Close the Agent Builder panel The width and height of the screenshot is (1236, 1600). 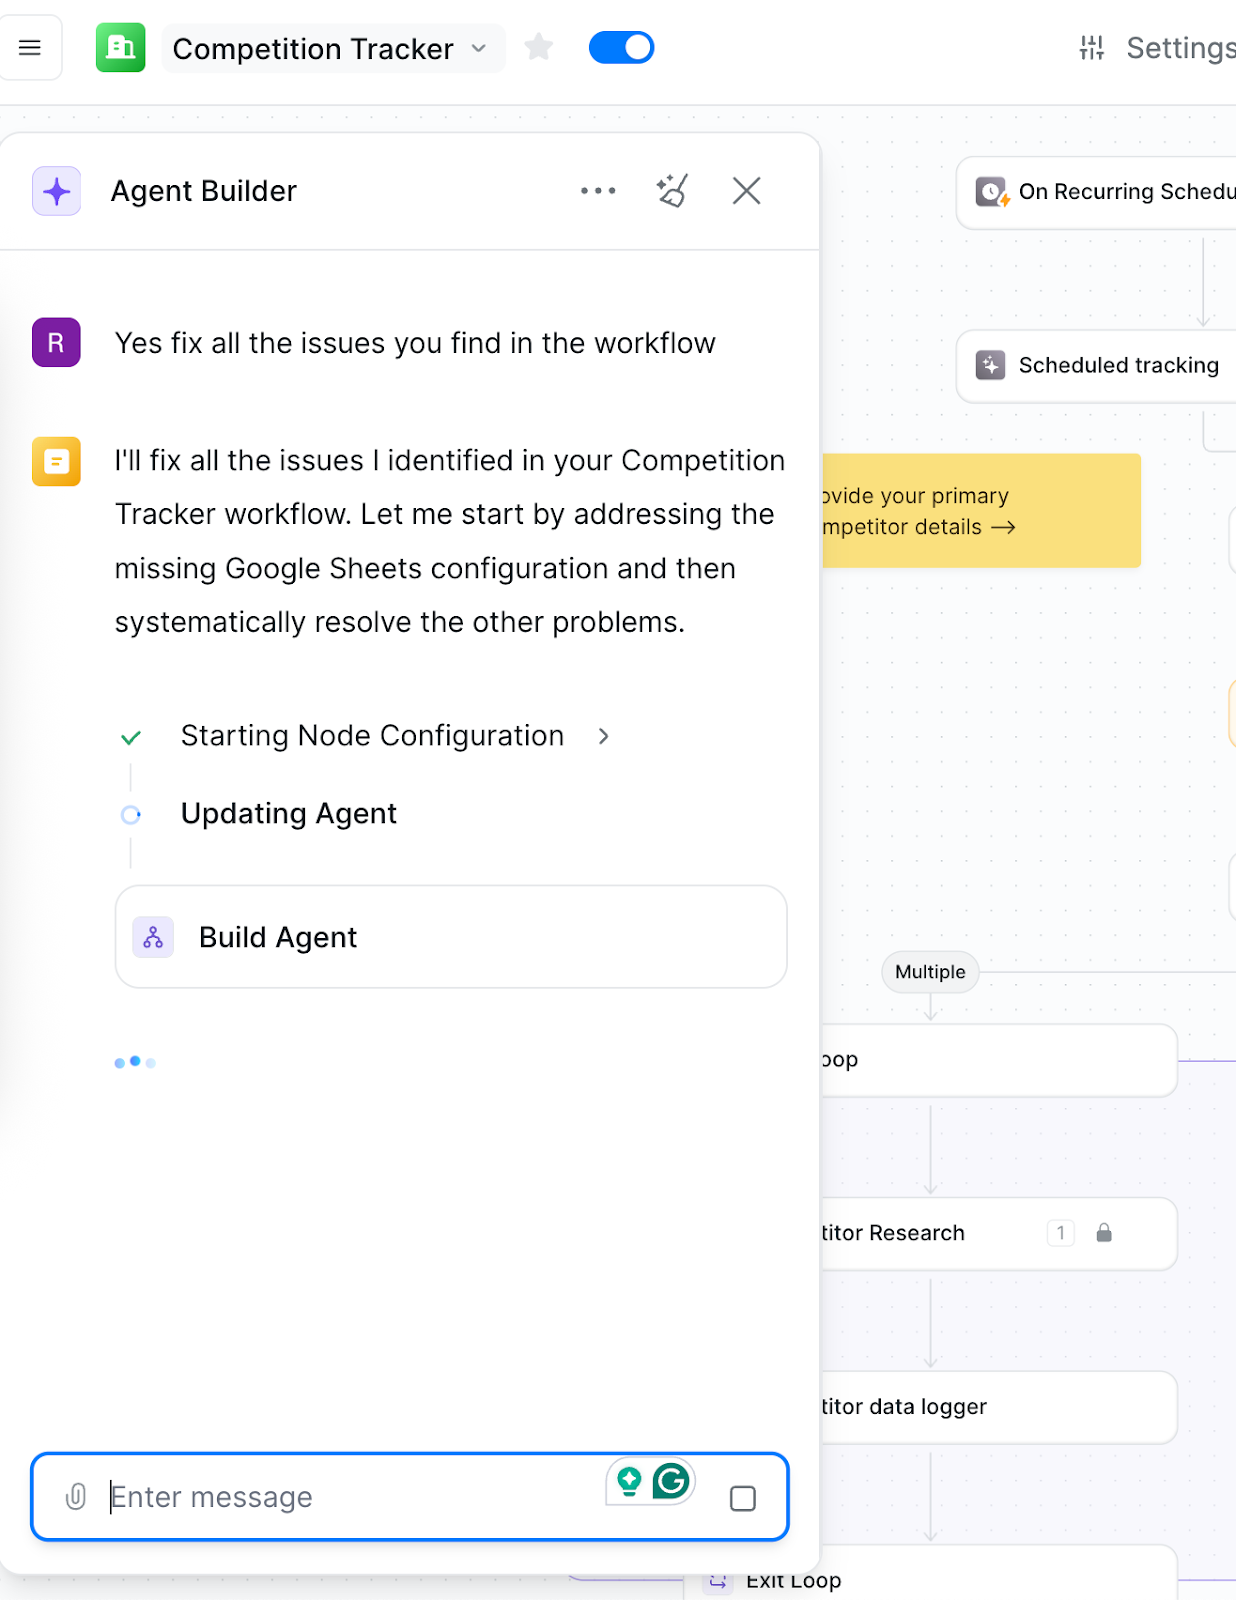coord(747,190)
